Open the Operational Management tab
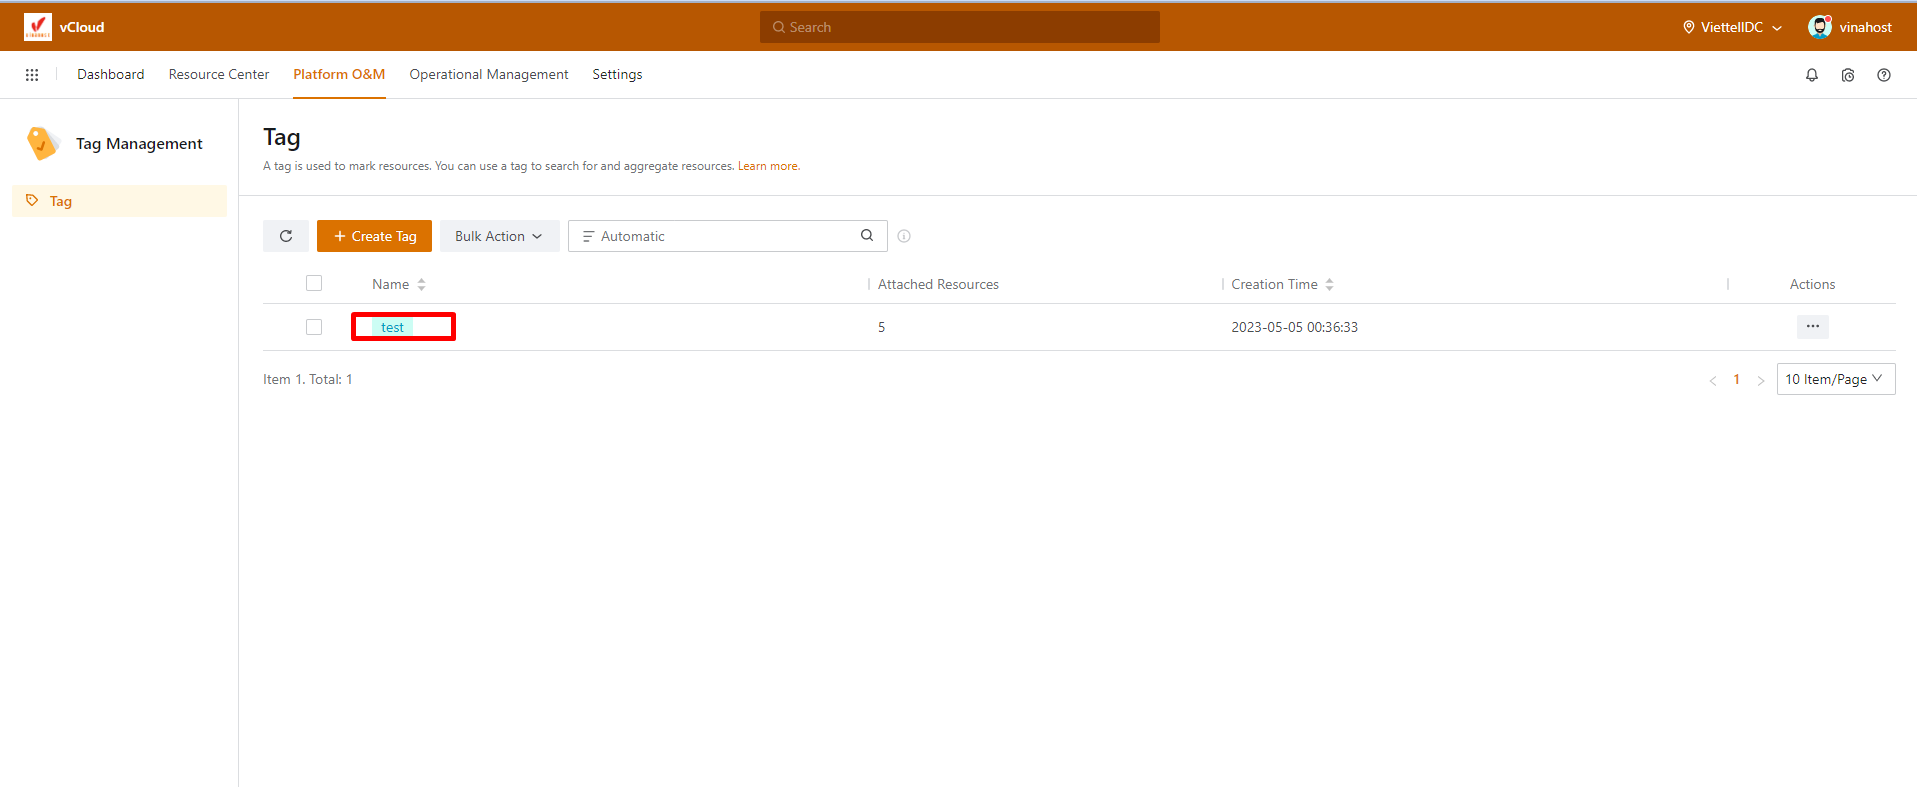1917x787 pixels. pos(488,75)
